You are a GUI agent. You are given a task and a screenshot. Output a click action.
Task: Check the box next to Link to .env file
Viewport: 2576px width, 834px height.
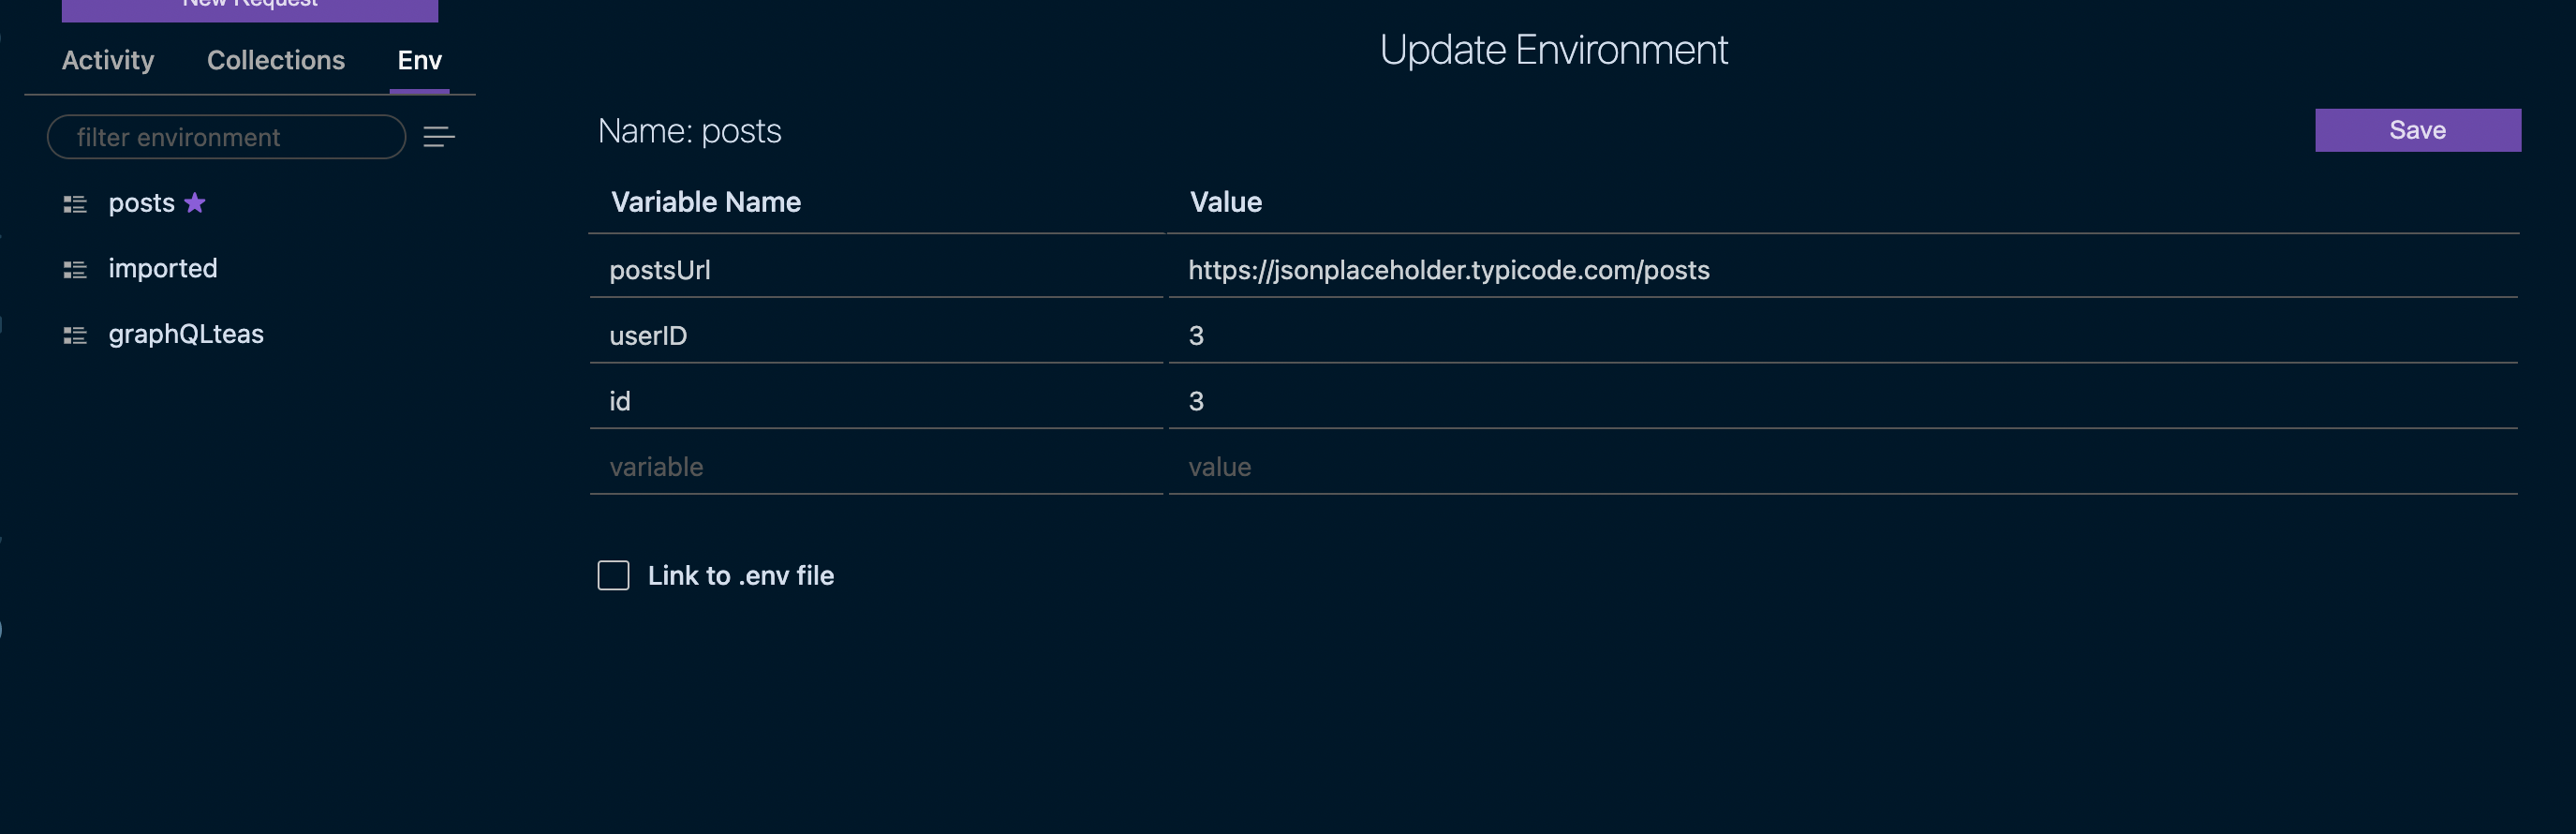pyautogui.click(x=613, y=574)
